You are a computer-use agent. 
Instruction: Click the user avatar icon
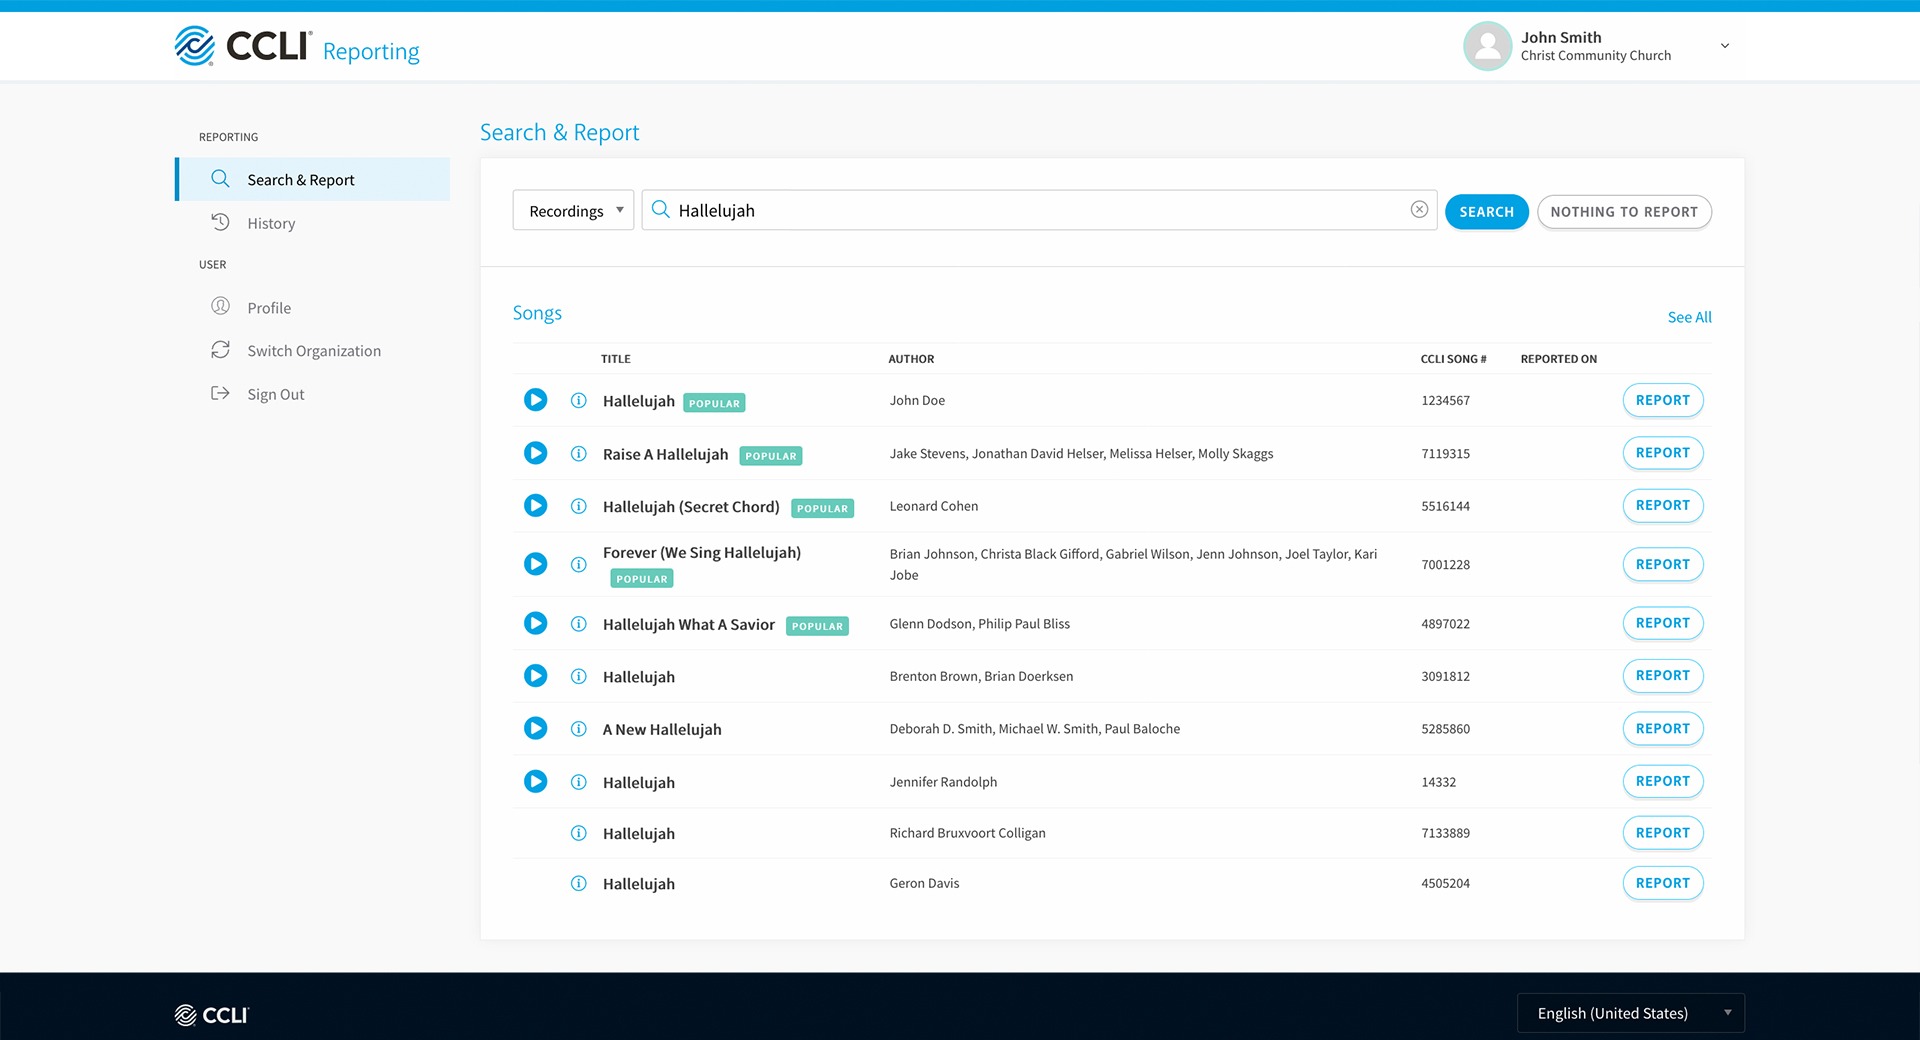(x=1487, y=46)
